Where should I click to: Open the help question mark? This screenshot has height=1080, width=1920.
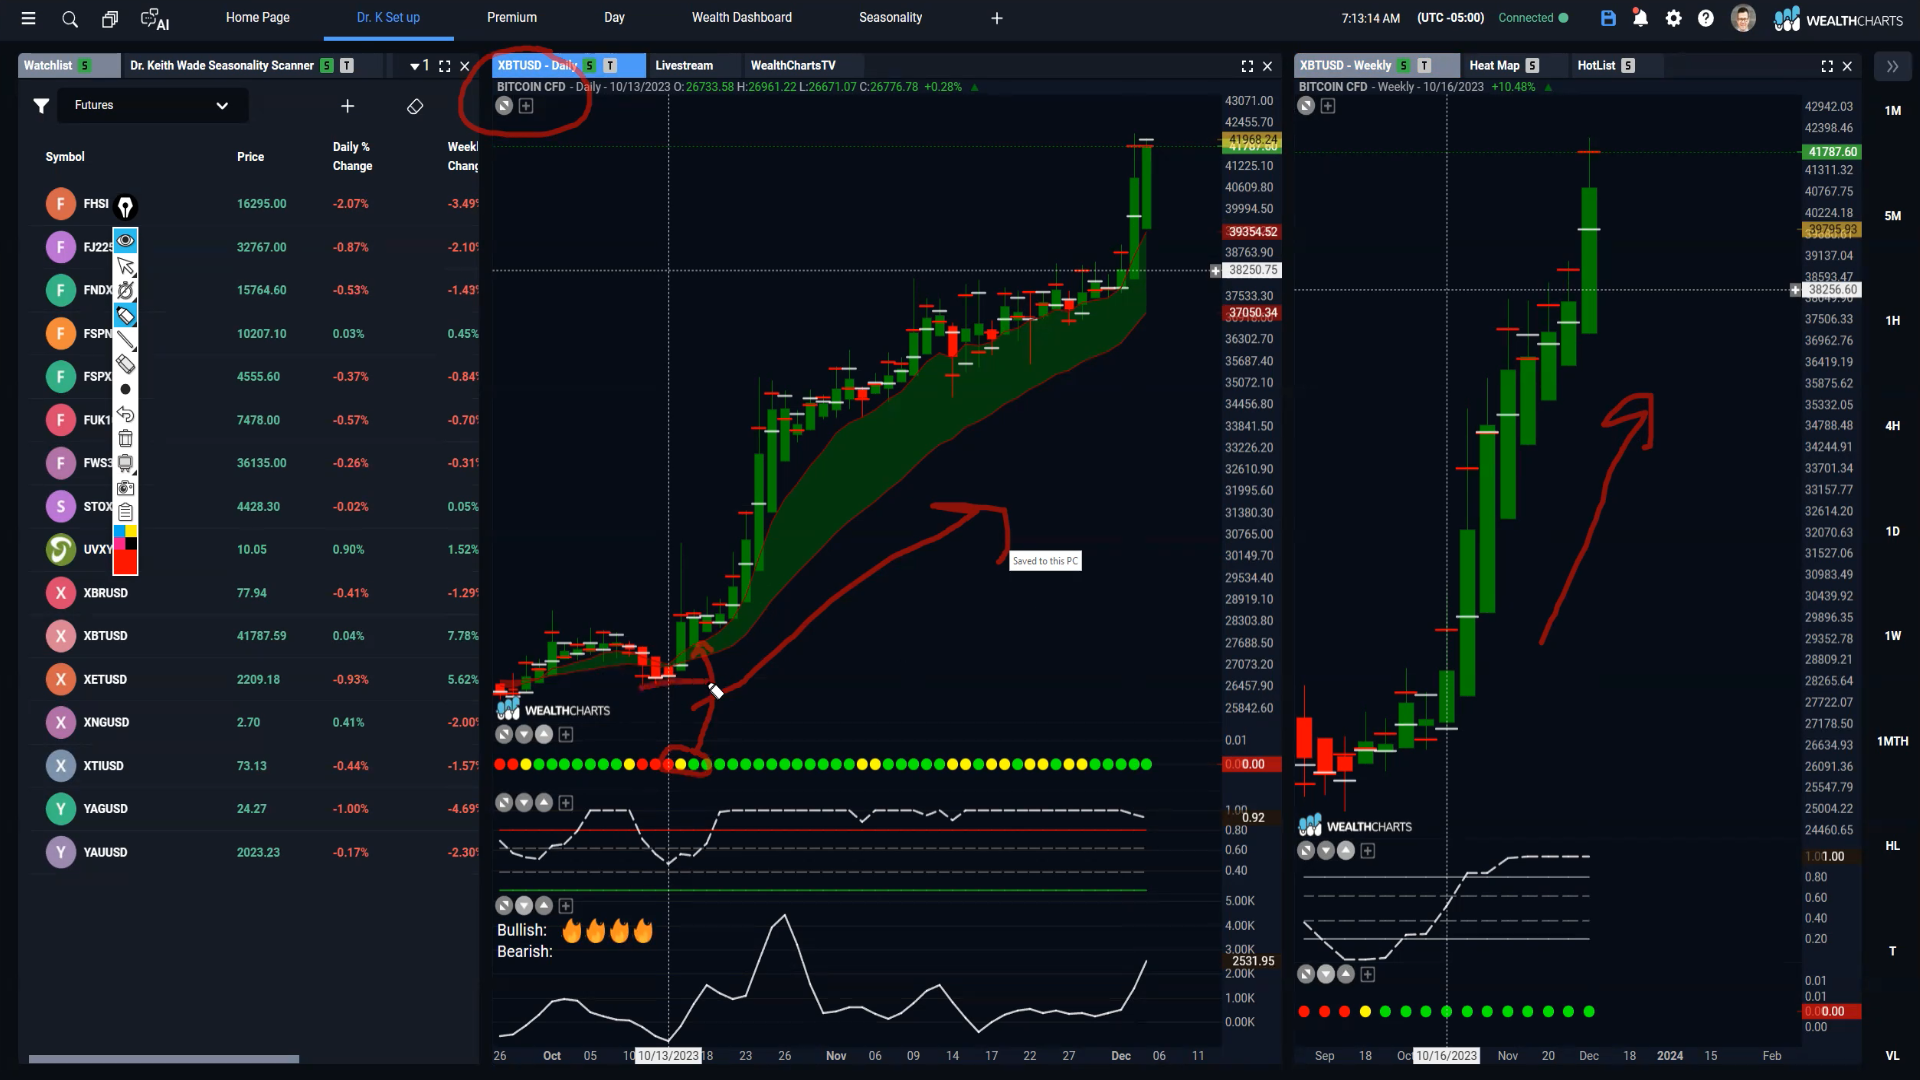(x=1706, y=18)
